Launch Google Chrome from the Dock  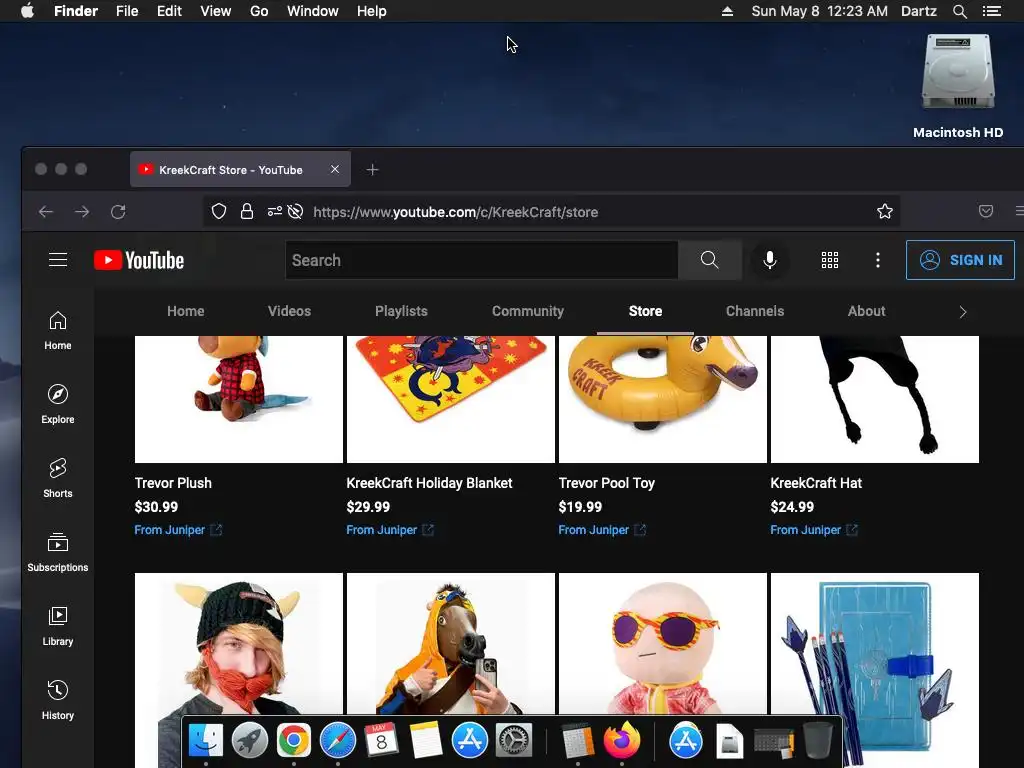294,741
